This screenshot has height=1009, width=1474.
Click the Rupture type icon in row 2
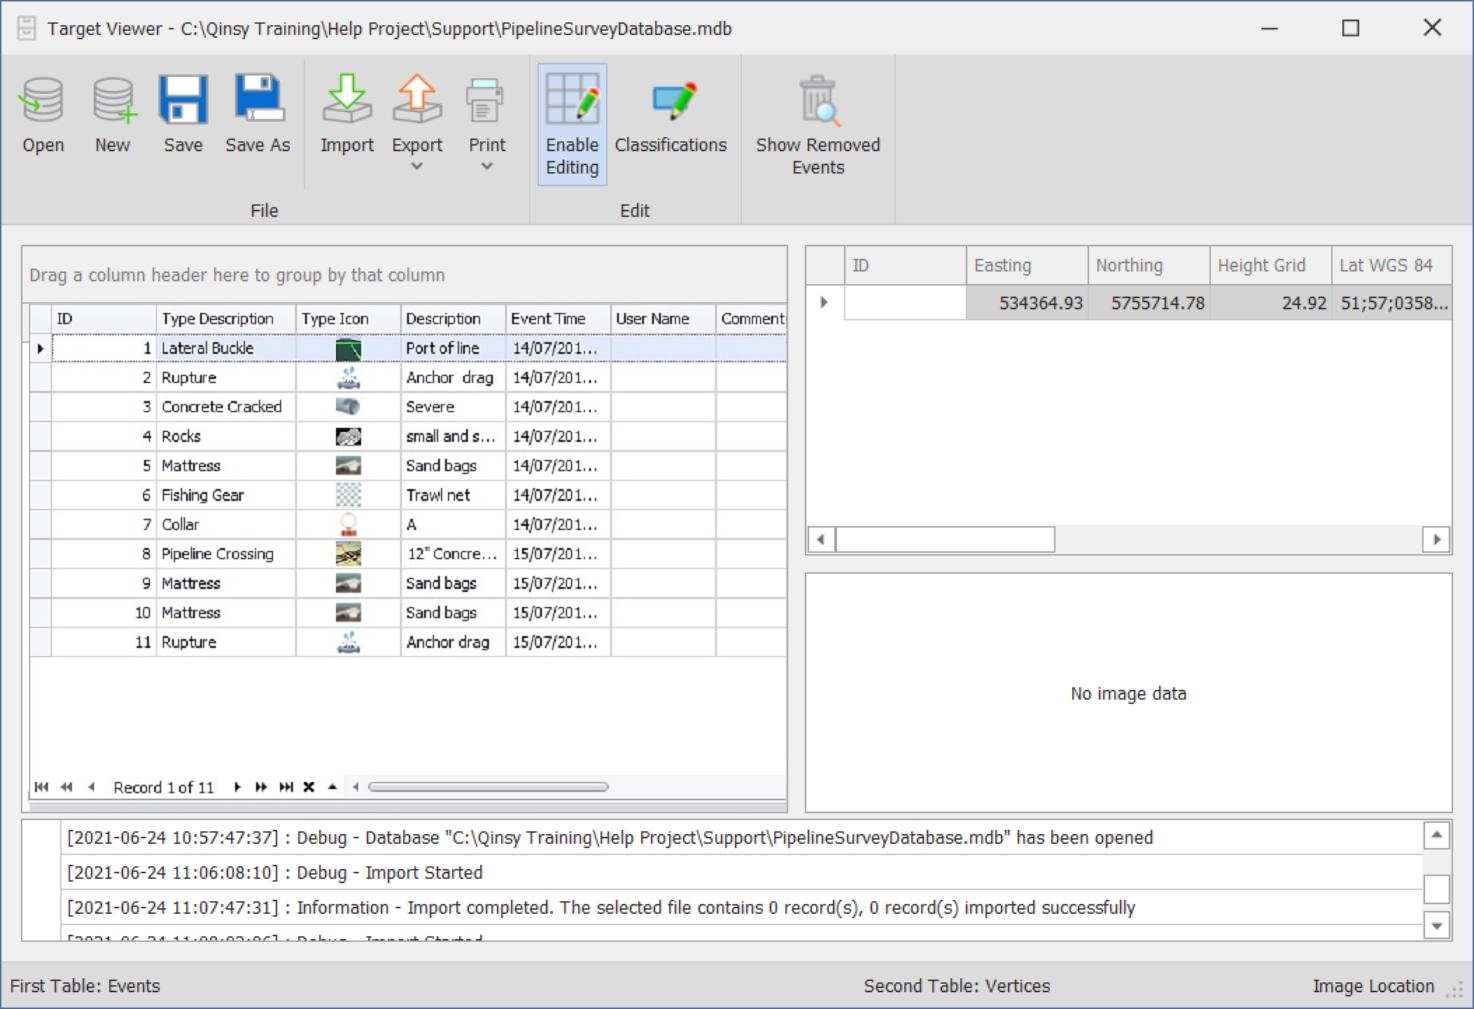[x=348, y=378]
